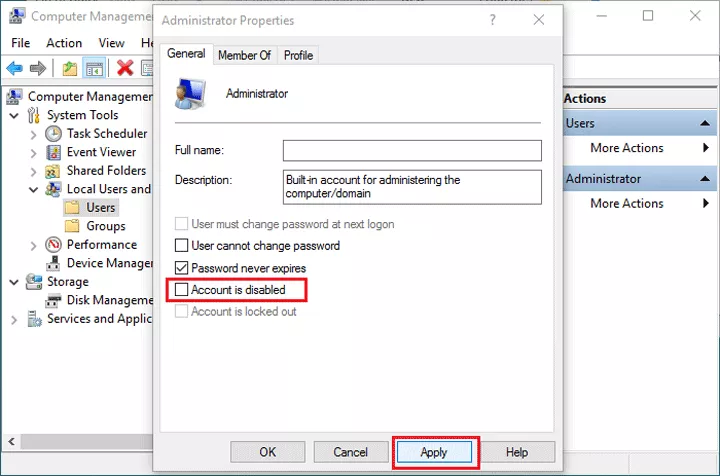Image resolution: width=720 pixels, height=476 pixels.
Task: Click the 'Account is locked out' checkbox
Action: [181, 311]
